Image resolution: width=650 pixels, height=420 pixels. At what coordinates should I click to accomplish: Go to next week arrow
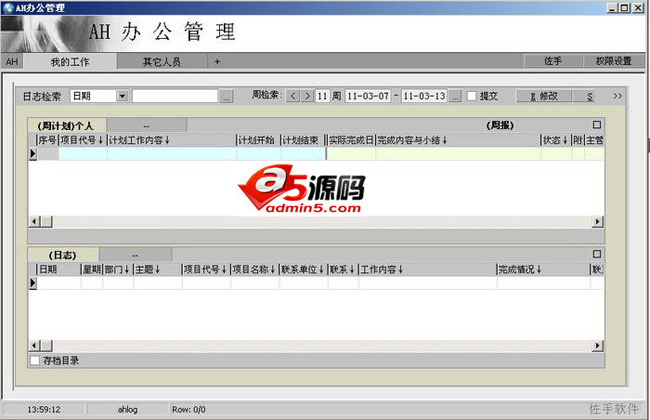pyautogui.click(x=307, y=96)
